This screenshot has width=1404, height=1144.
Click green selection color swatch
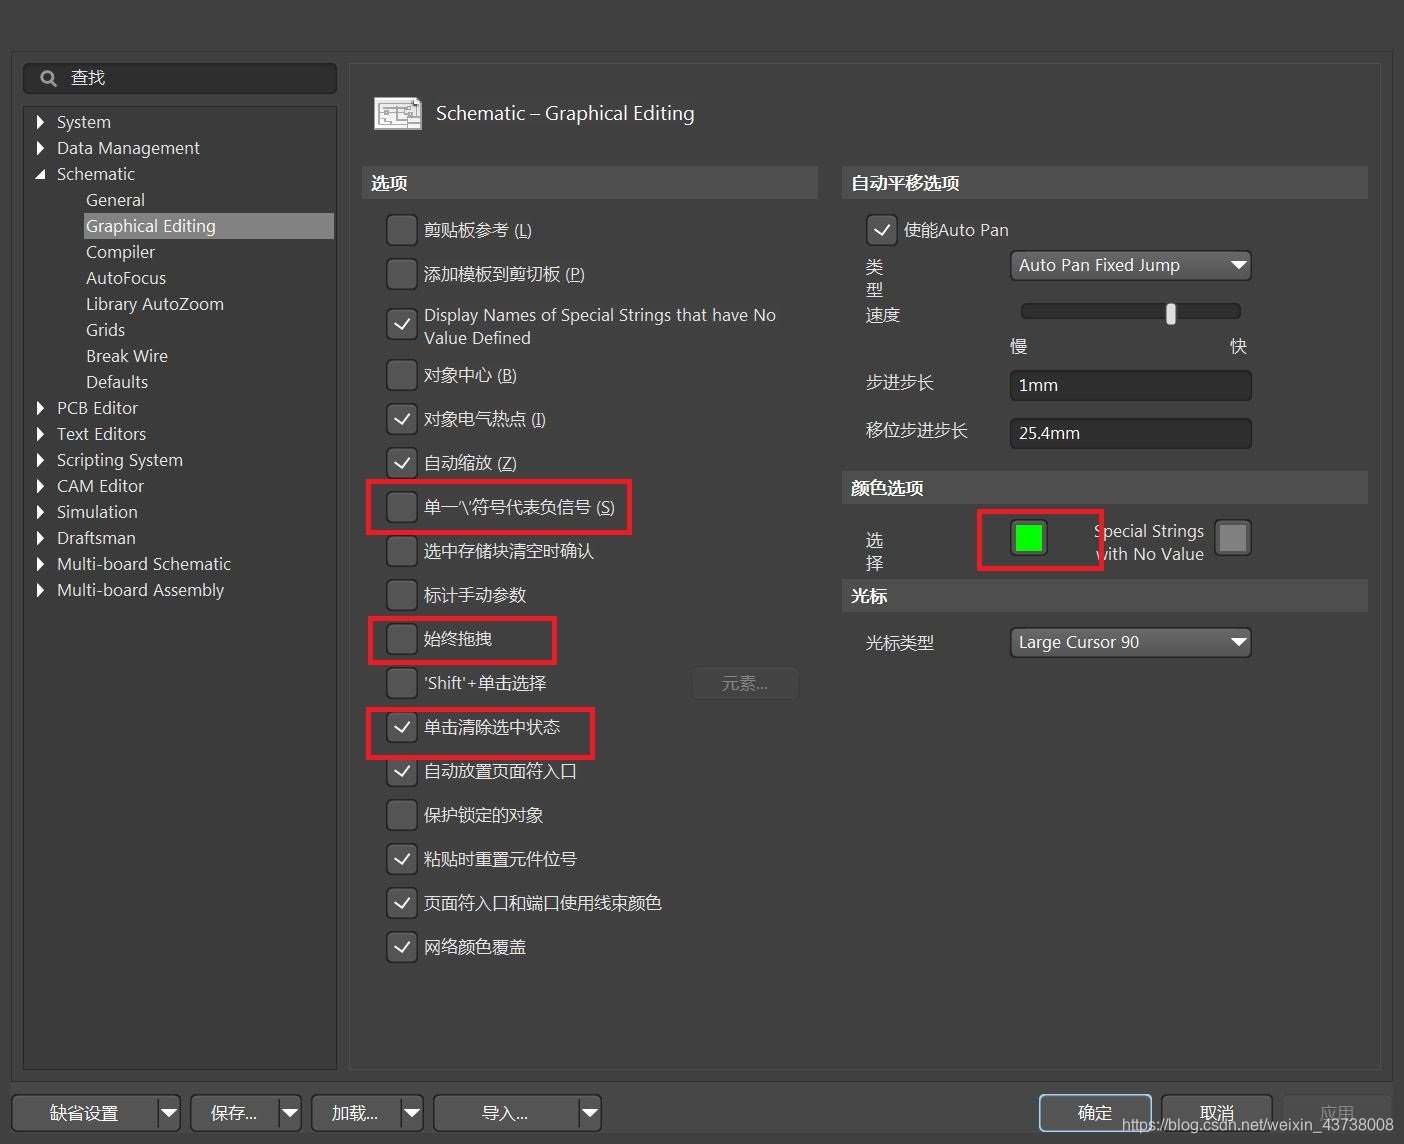pyautogui.click(x=1029, y=538)
